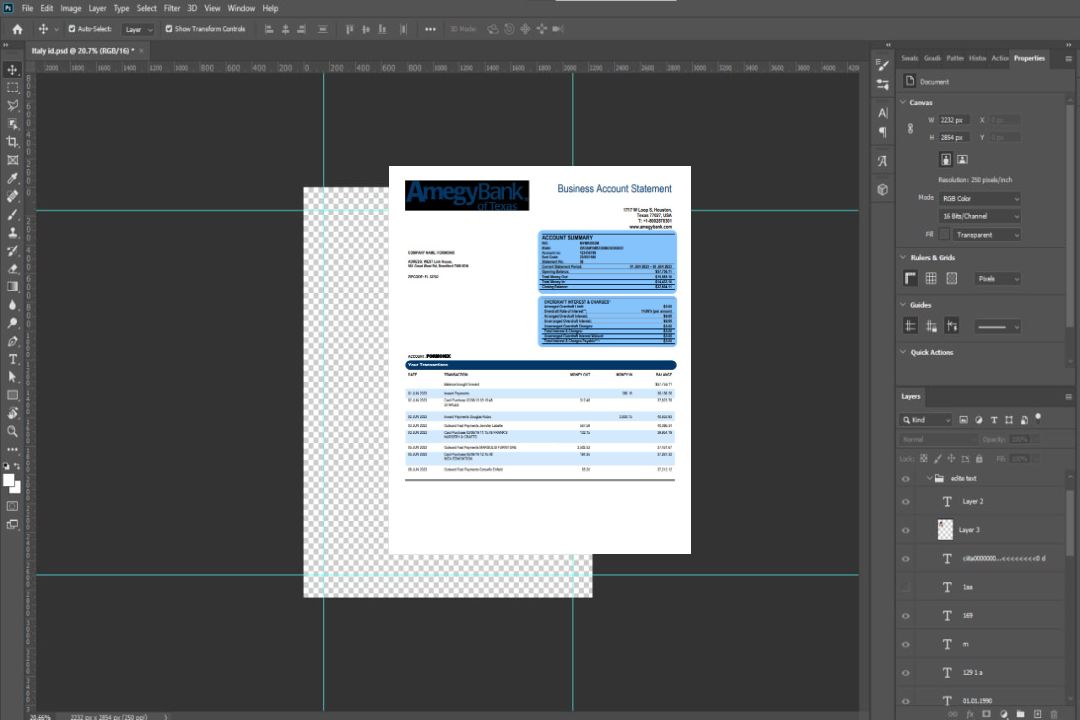Click the more options ellipsis in options bar

click(x=430, y=29)
